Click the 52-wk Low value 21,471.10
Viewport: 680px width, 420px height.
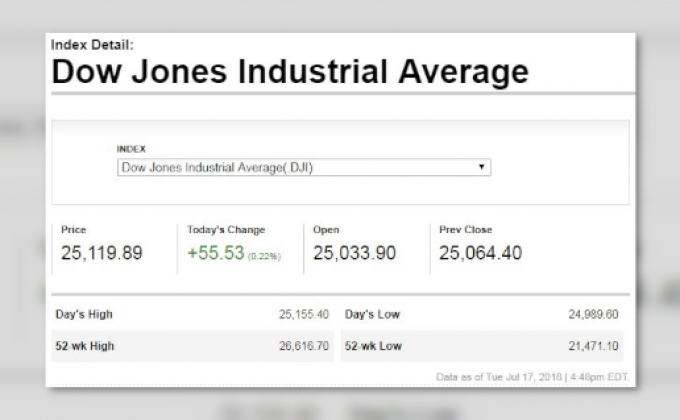(594, 345)
